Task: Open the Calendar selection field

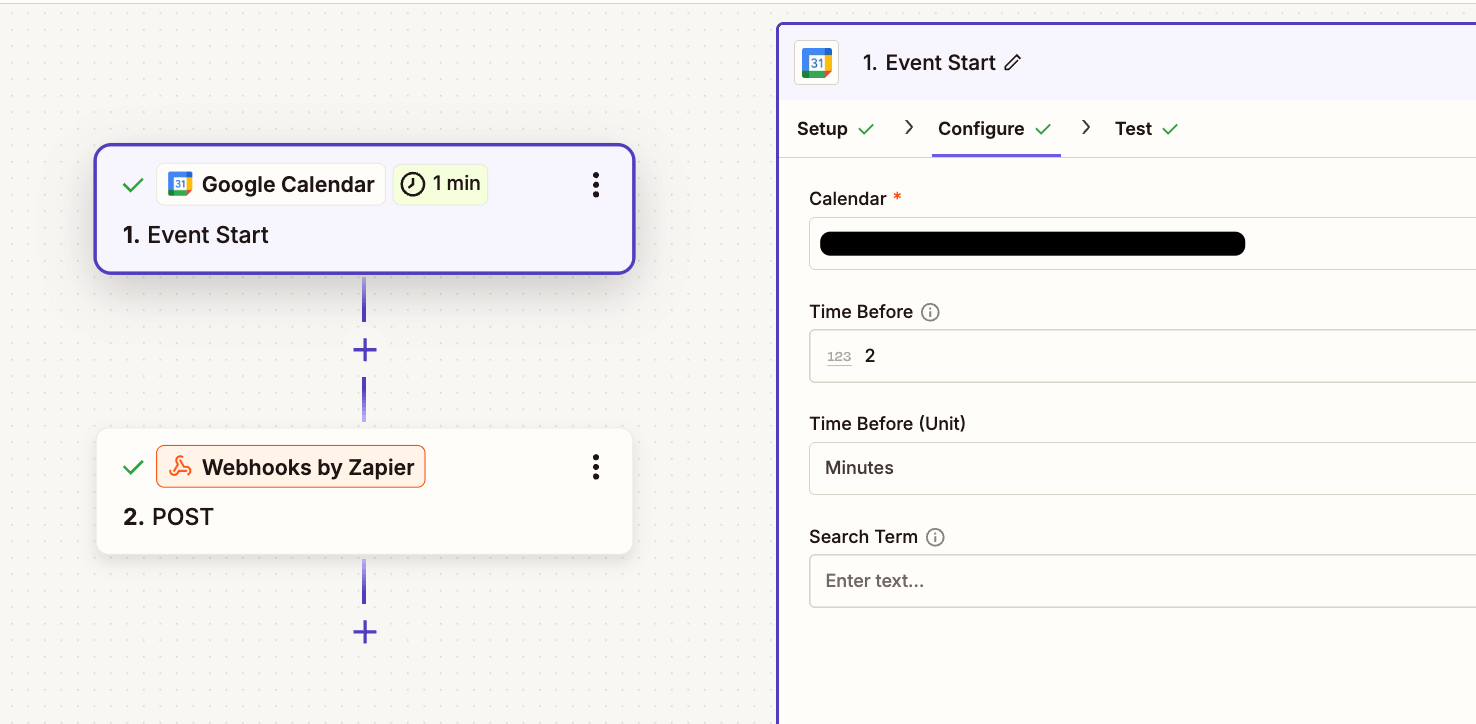Action: [1140, 243]
